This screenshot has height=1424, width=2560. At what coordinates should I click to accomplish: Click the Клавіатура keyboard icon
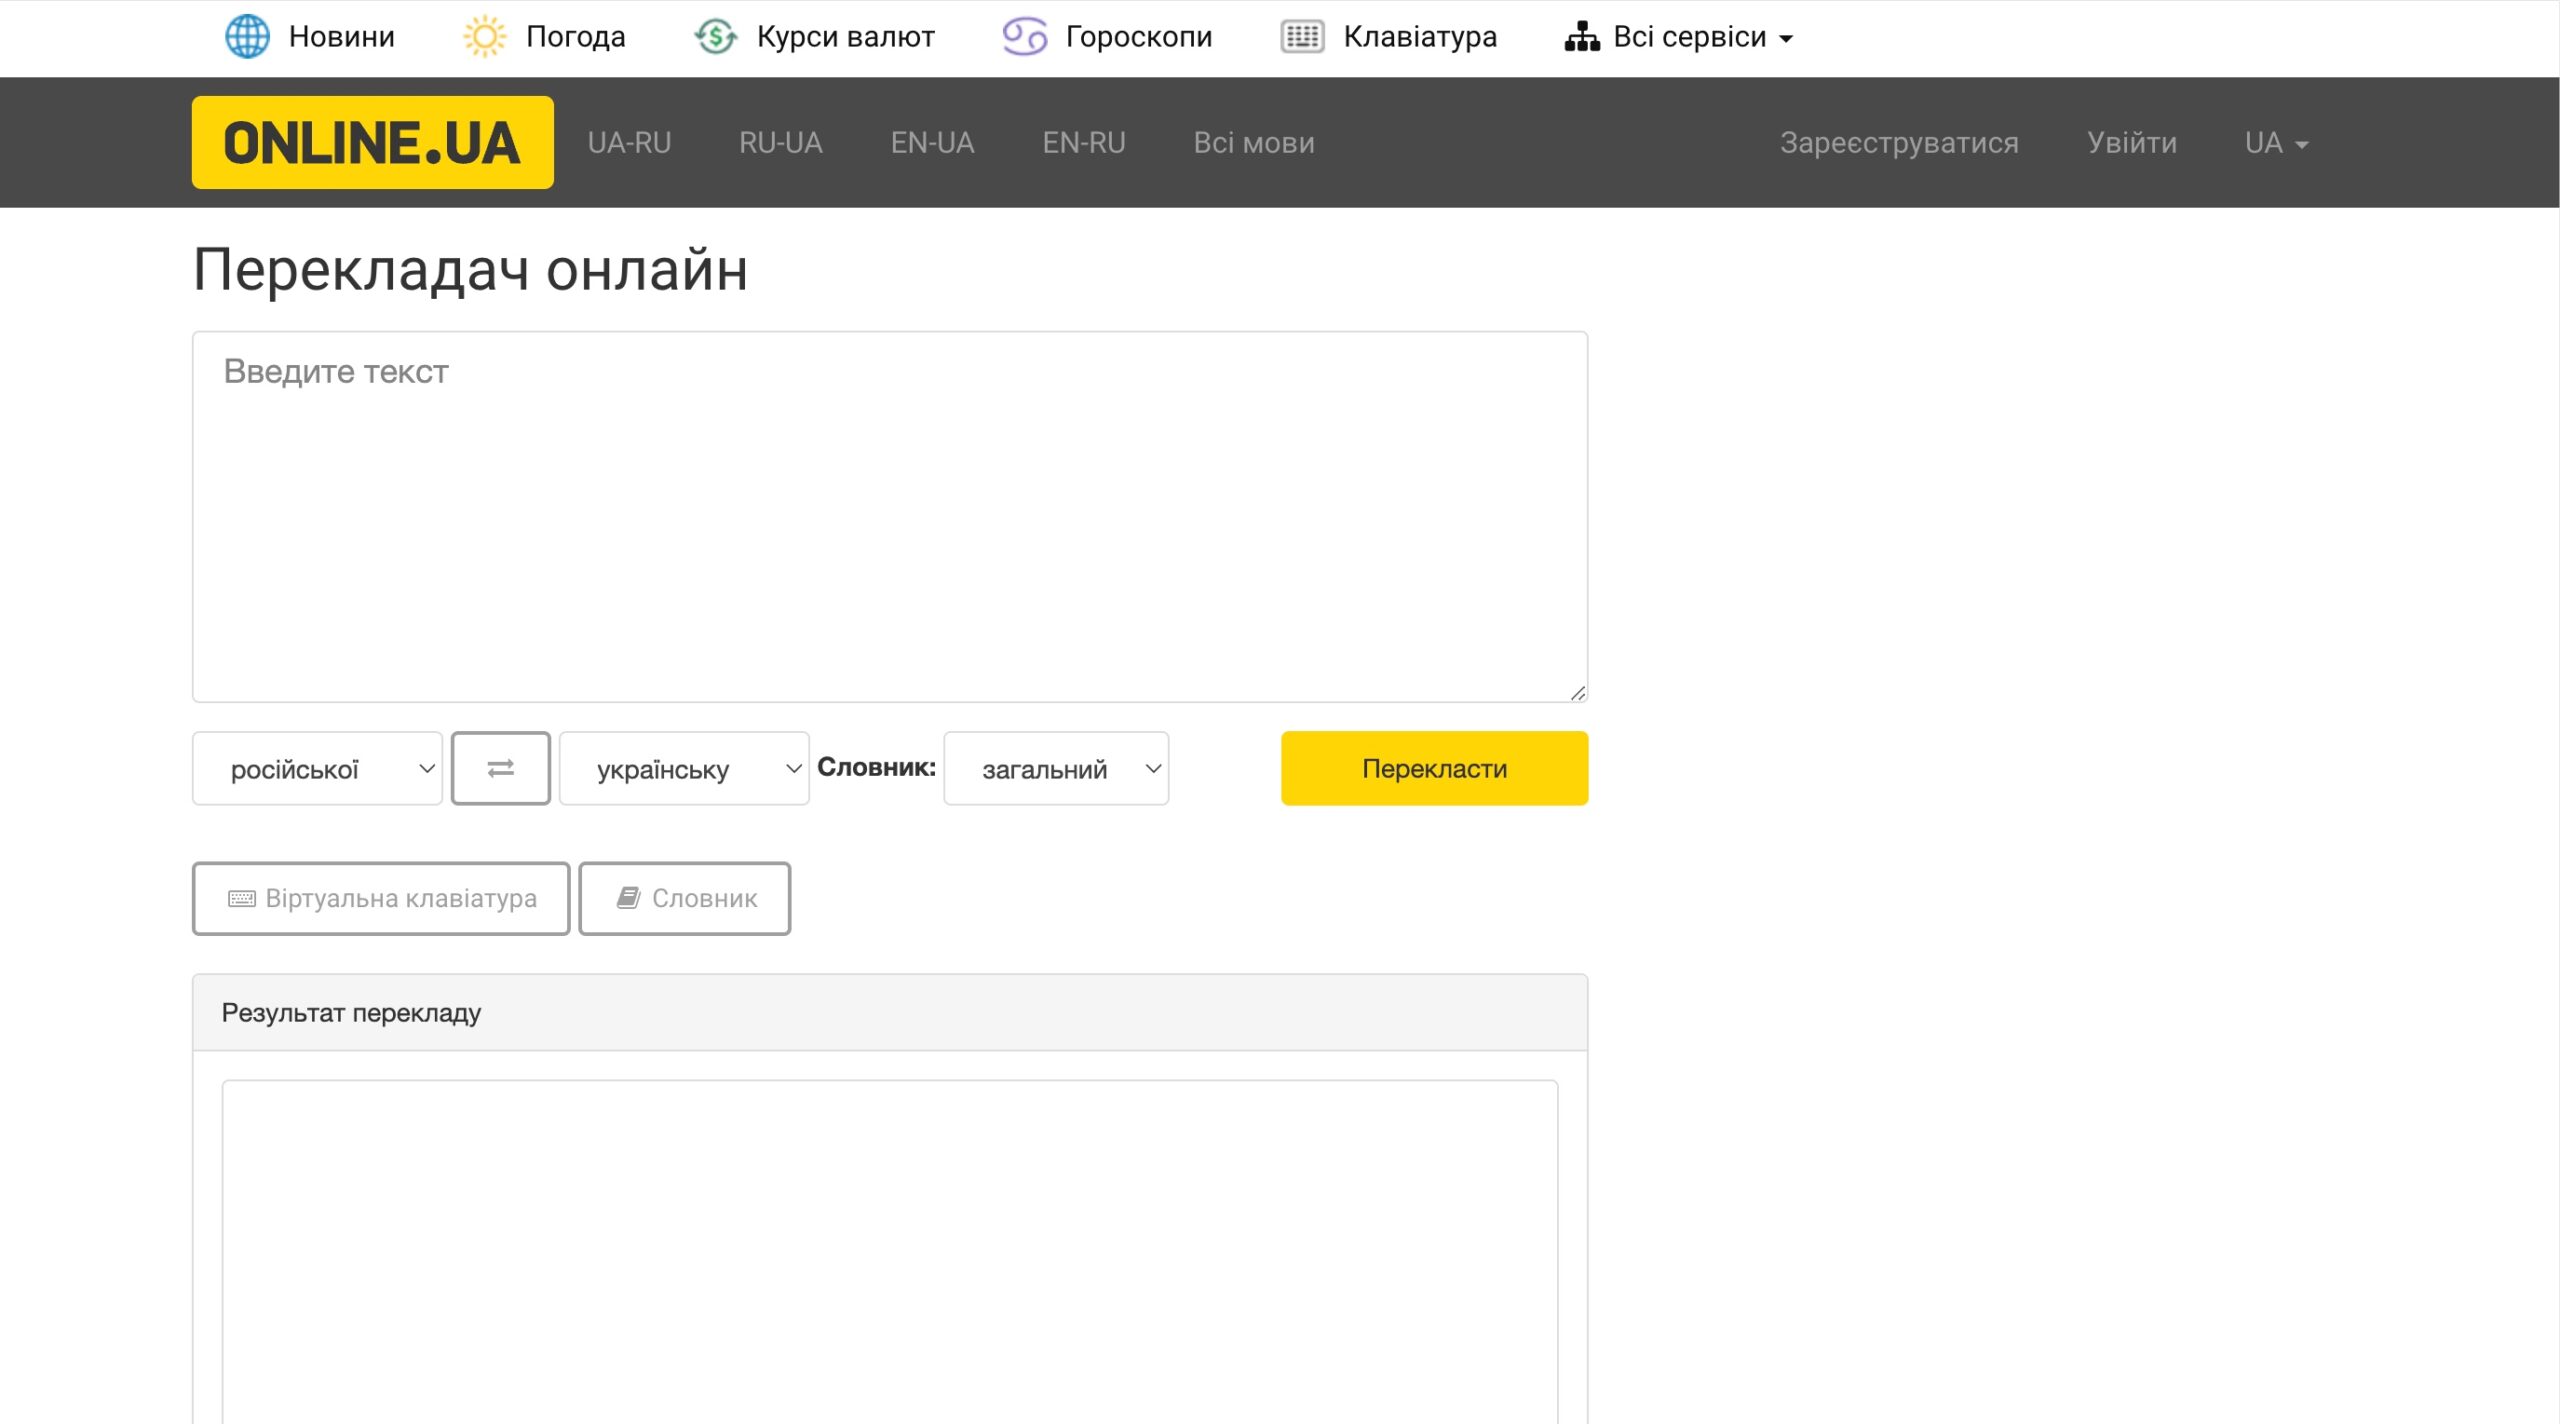(1302, 37)
